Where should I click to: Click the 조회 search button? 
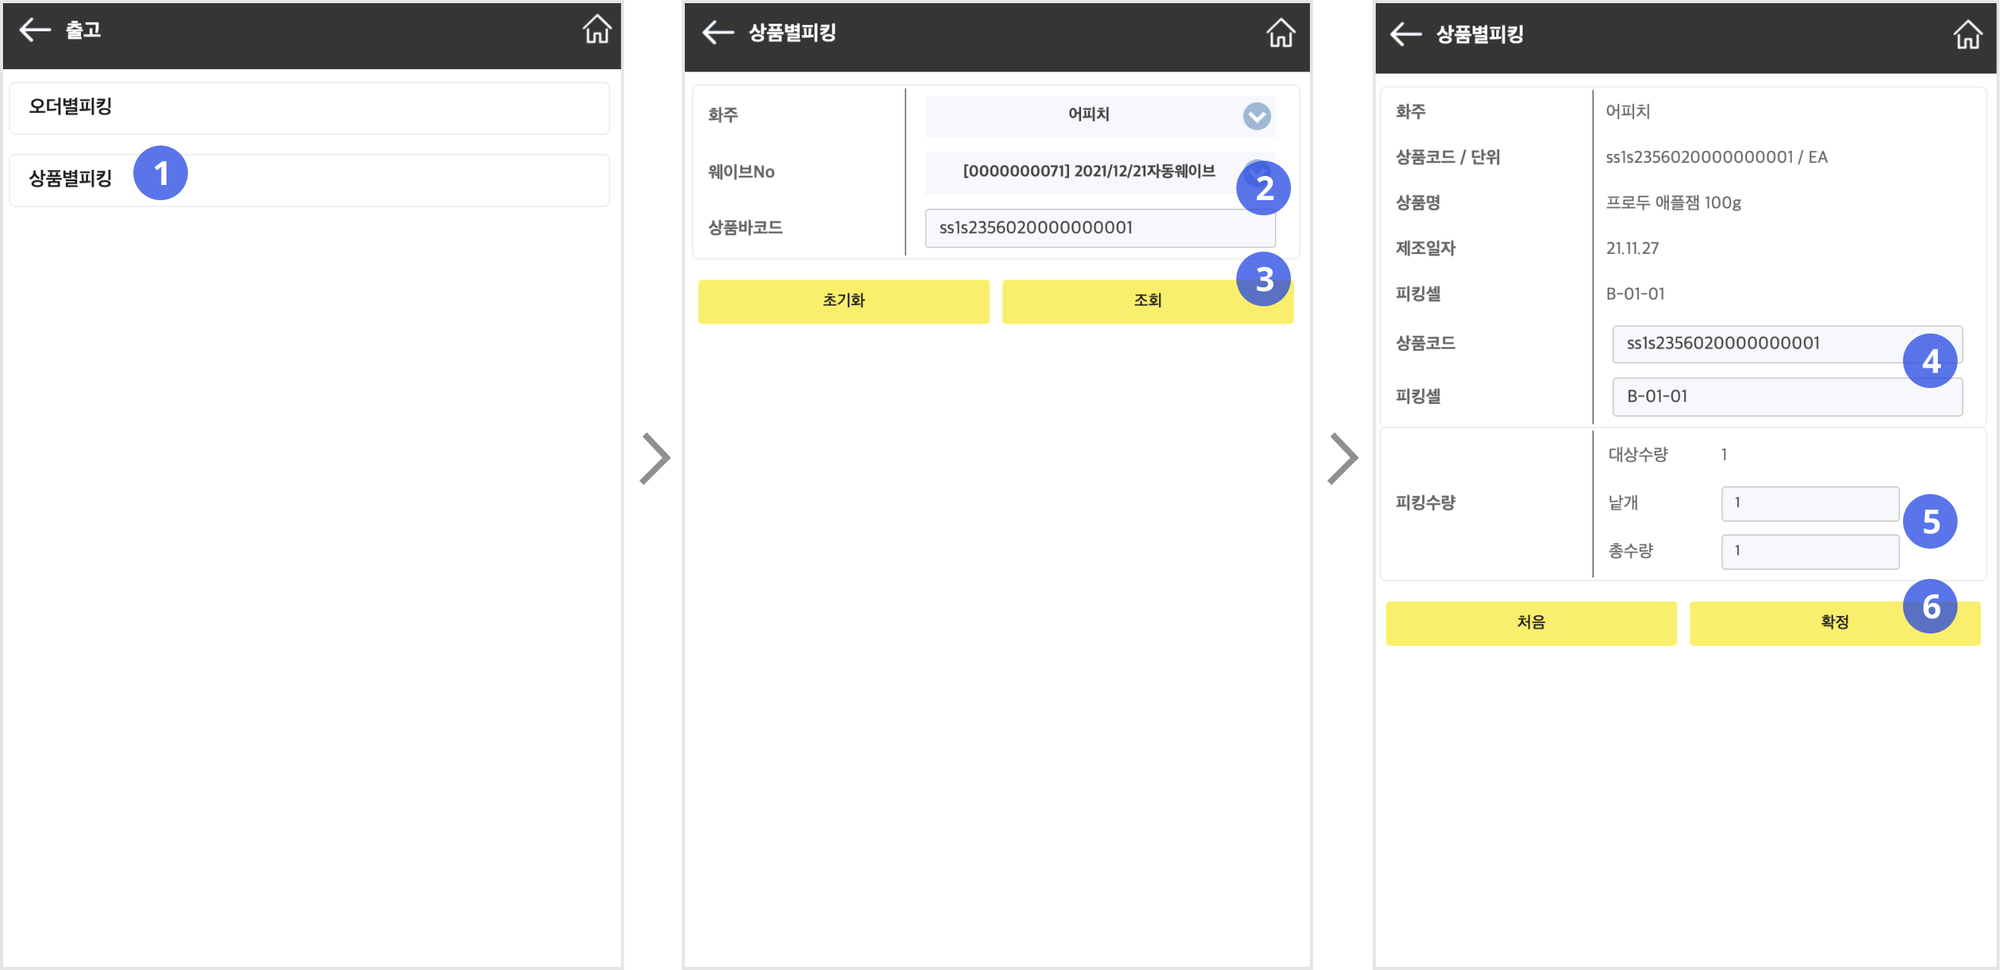pyautogui.click(x=1146, y=301)
